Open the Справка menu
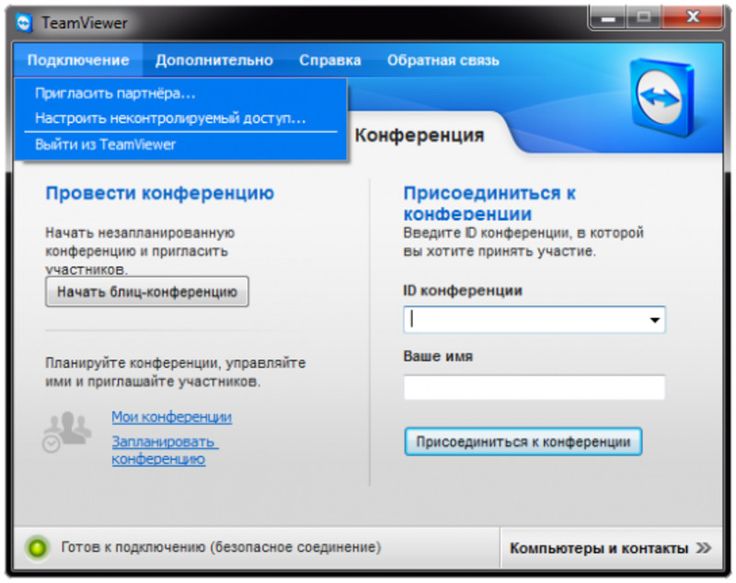The image size is (736, 583). point(330,60)
